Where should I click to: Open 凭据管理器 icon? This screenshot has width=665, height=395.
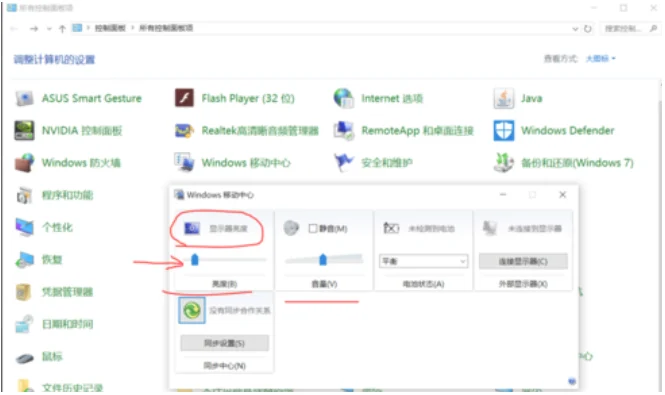click(x=24, y=292)
